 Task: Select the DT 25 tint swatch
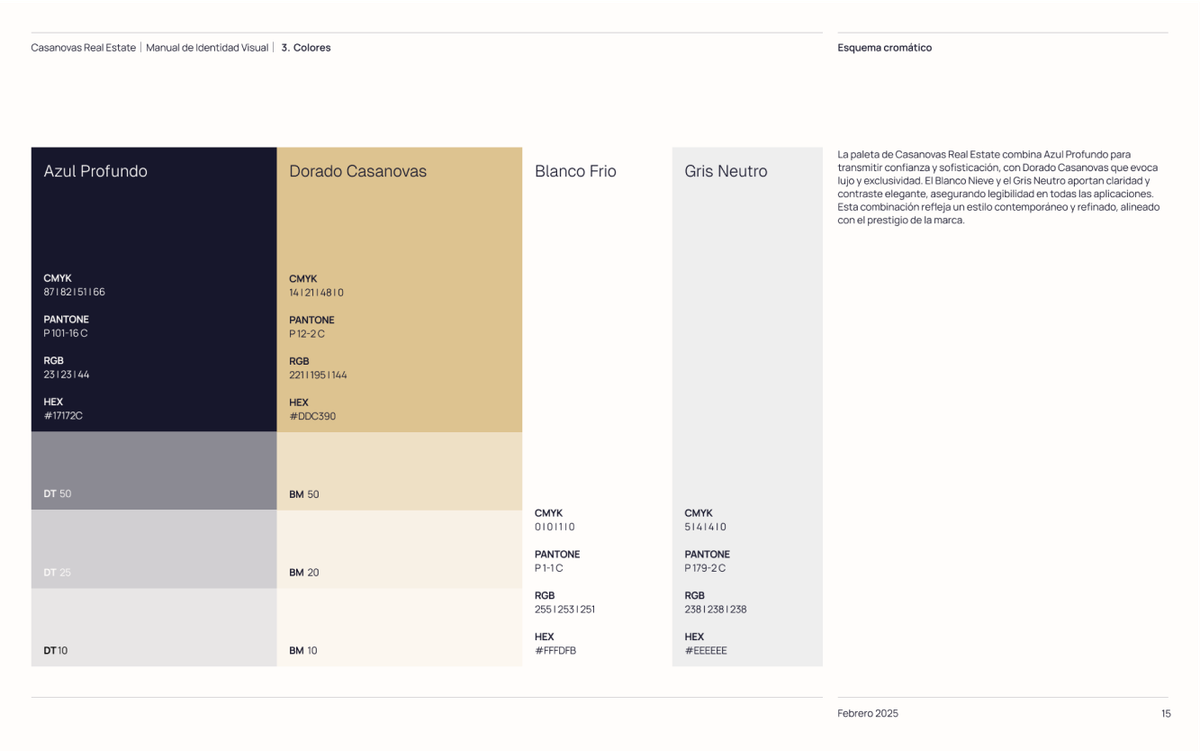click(x=154, y=549)
